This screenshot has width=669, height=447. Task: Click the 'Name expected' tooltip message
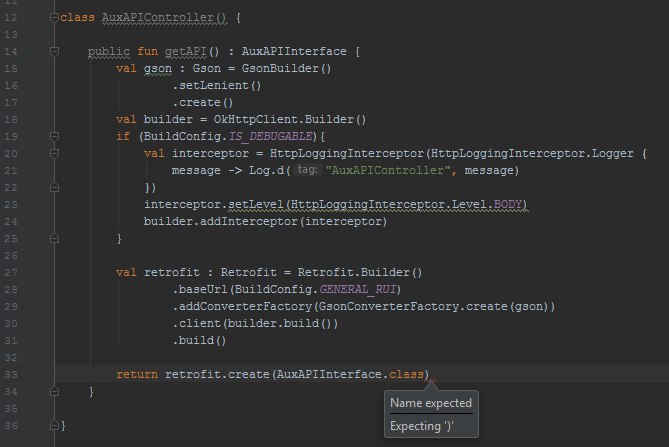point(431,403)
